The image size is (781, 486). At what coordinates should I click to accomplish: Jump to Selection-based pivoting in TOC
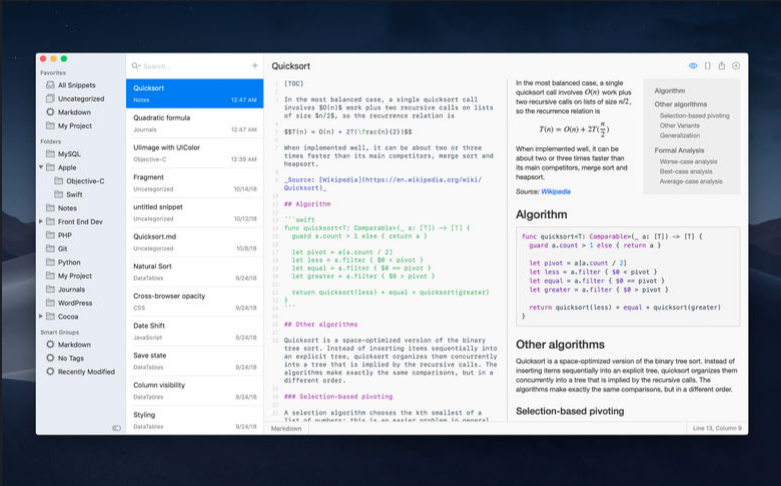tap(694, 116)
